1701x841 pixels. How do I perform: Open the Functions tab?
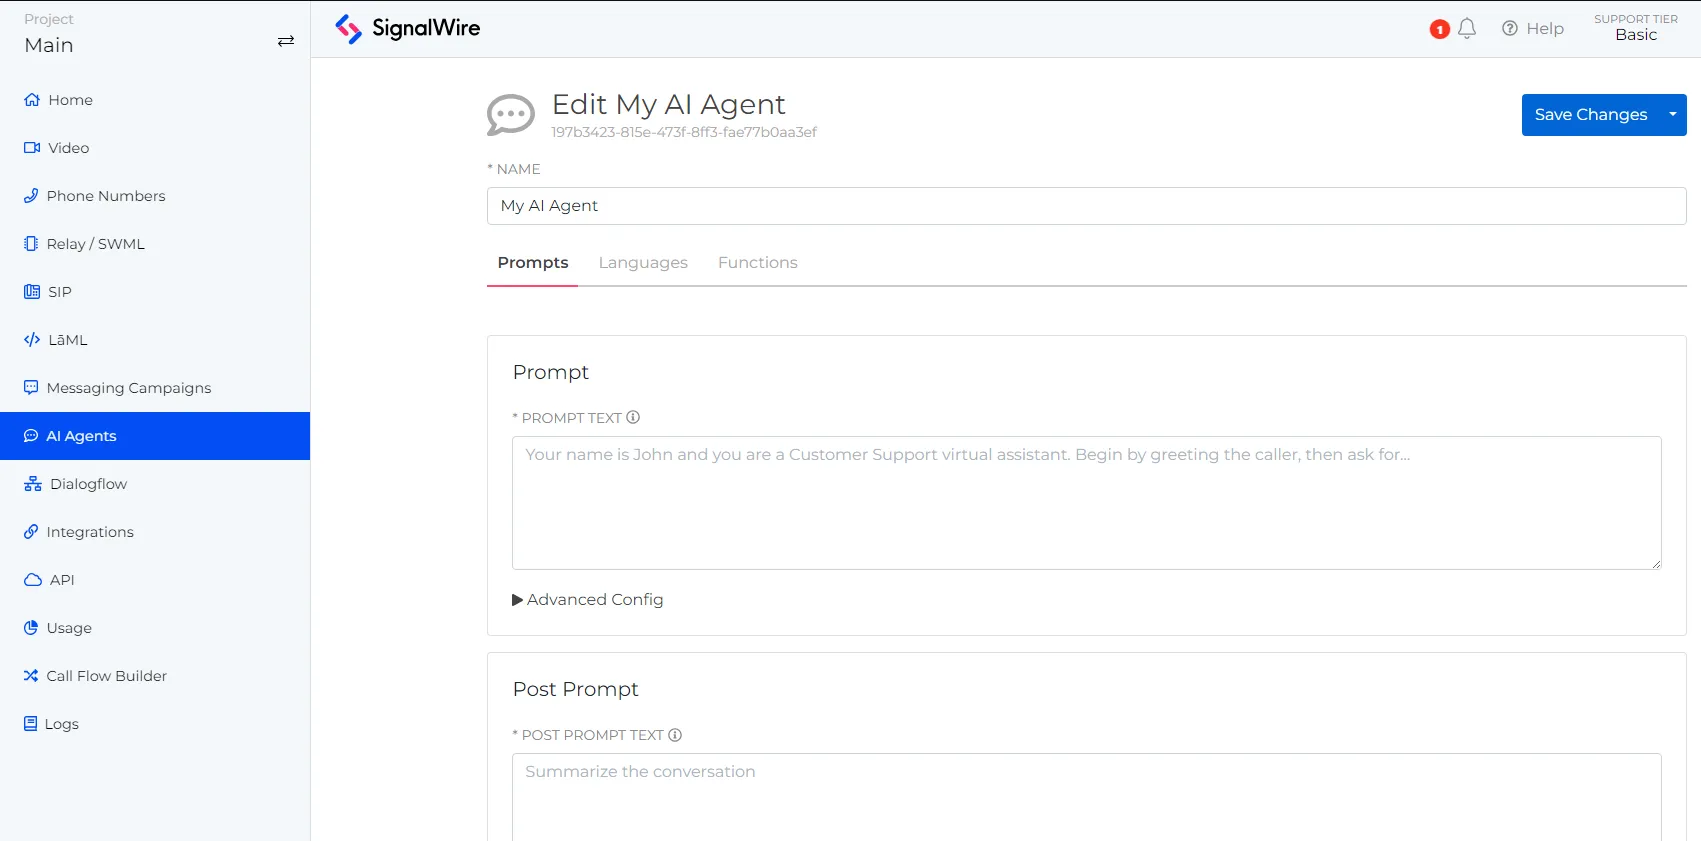757,262
